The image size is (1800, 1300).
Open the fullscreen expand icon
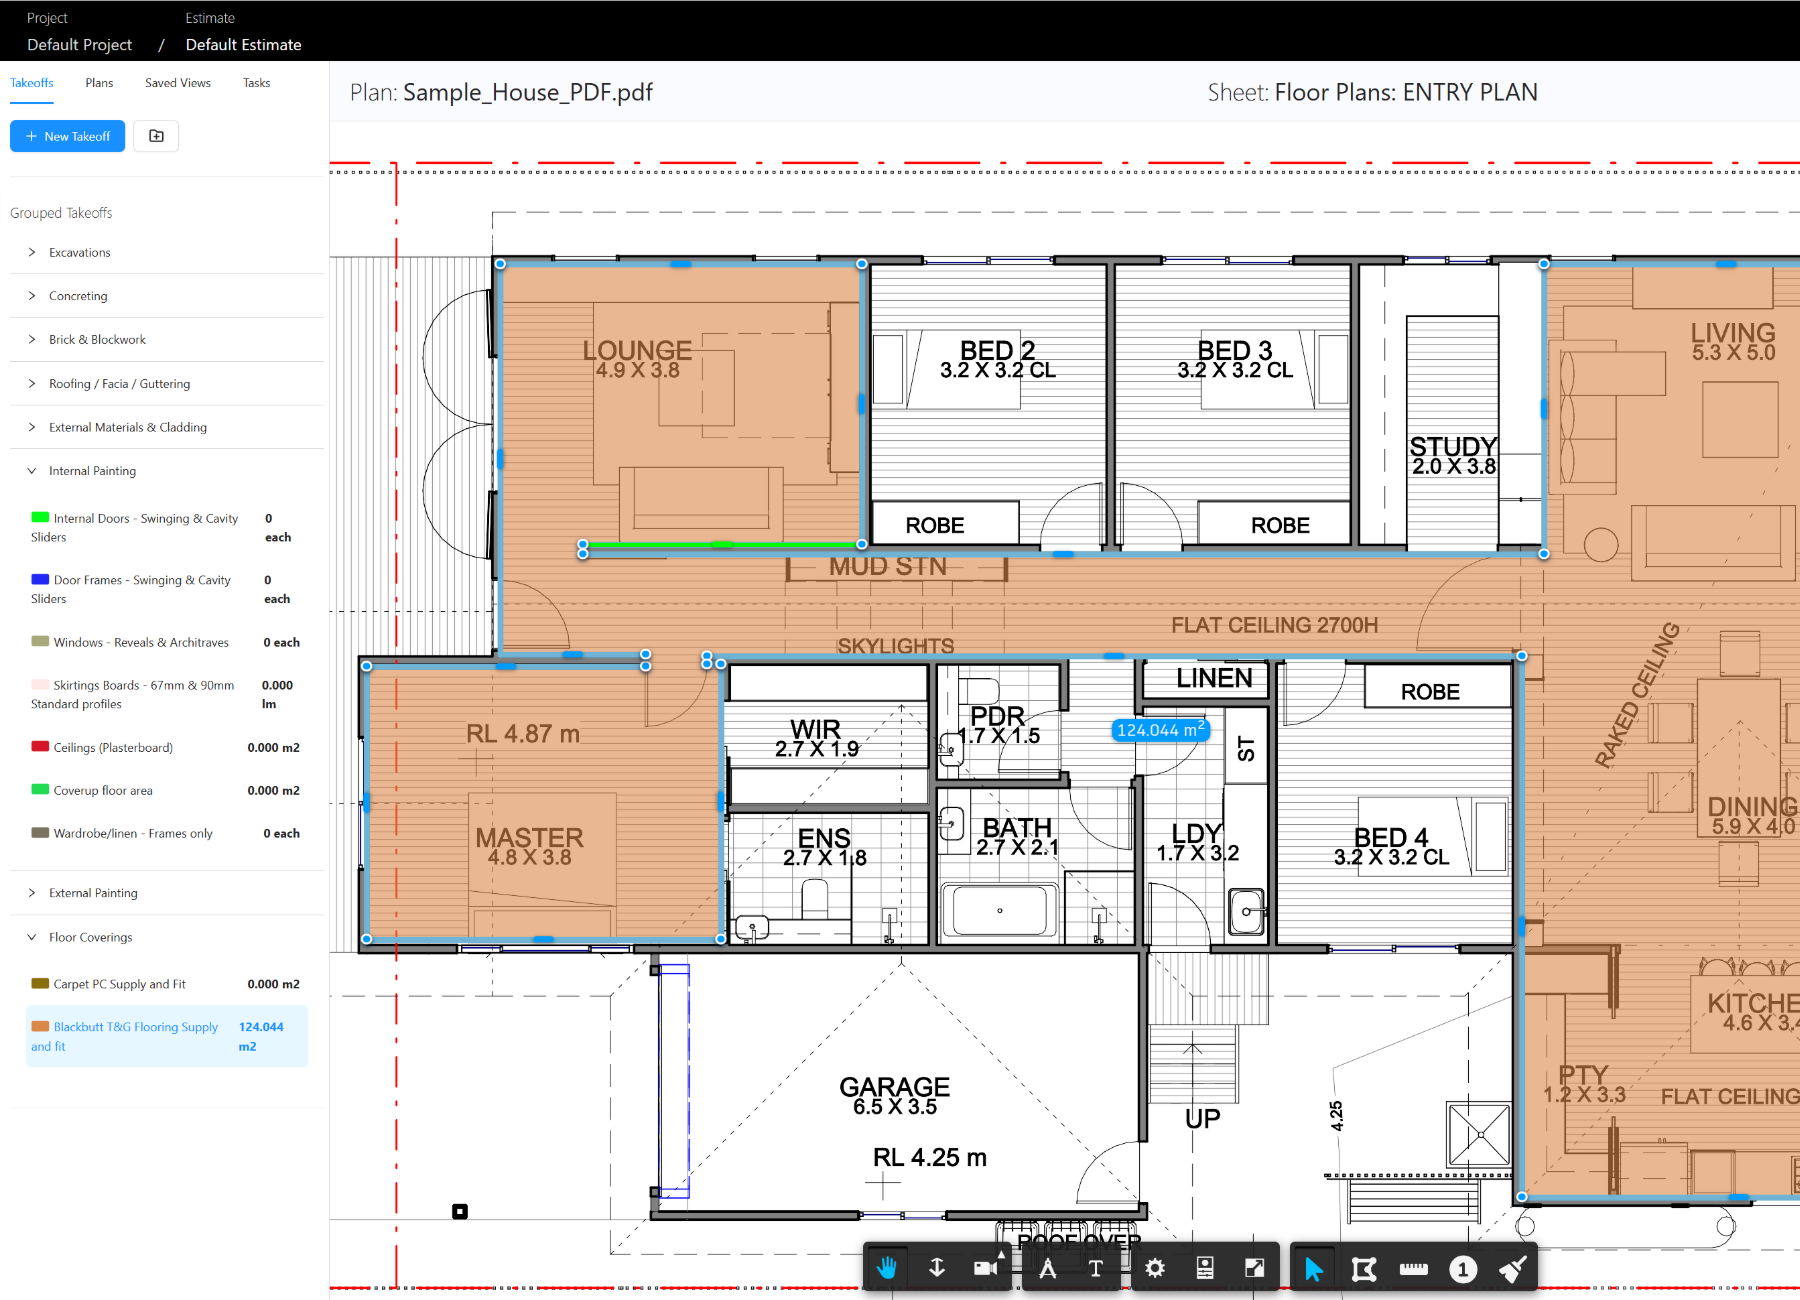(x=1255, y=1267)
